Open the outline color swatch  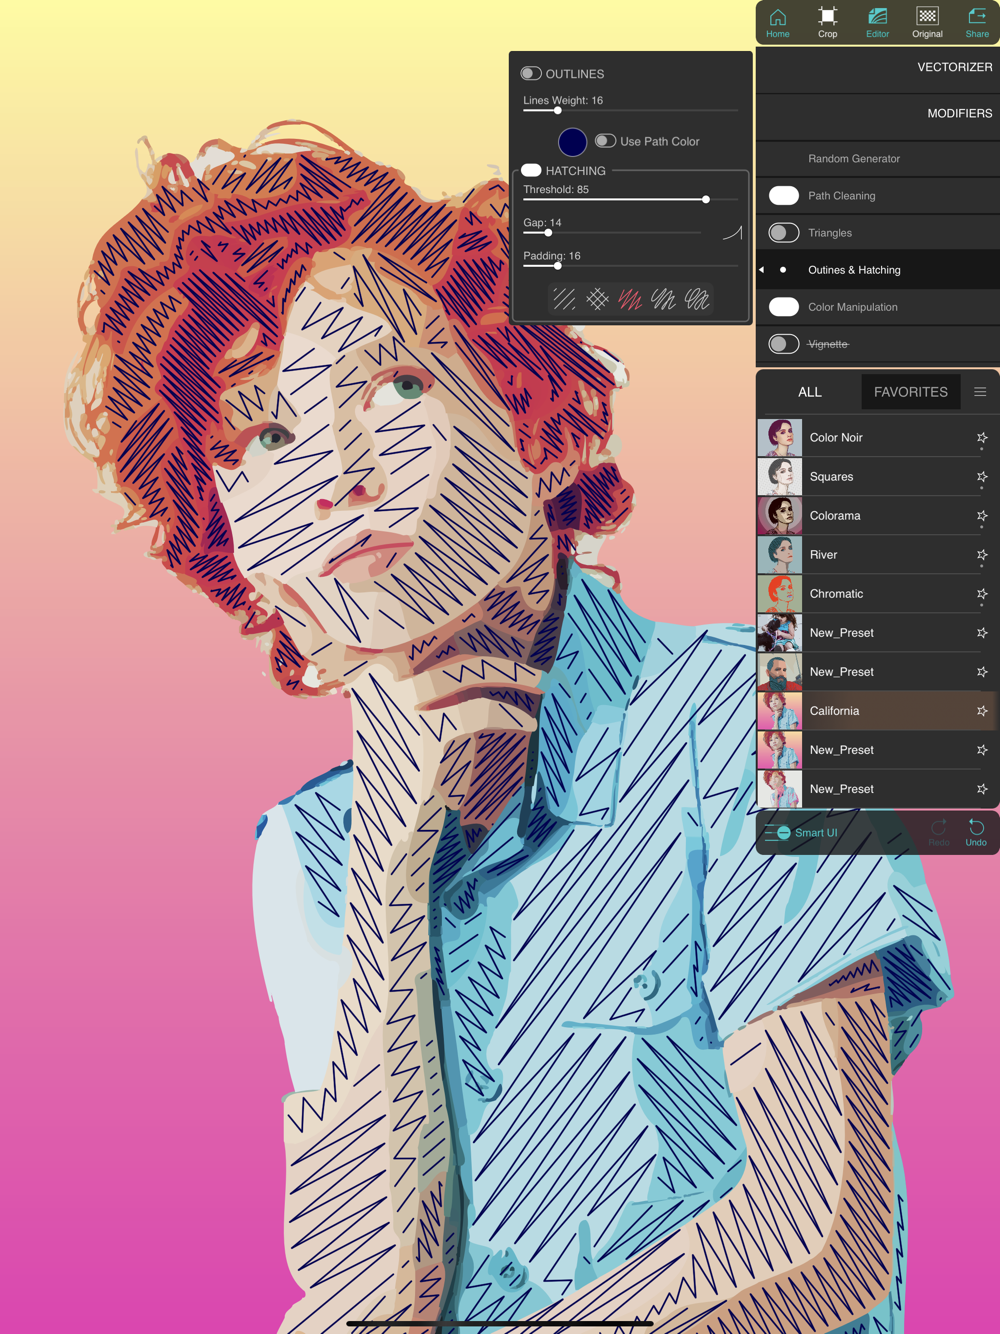coord(572,142)
